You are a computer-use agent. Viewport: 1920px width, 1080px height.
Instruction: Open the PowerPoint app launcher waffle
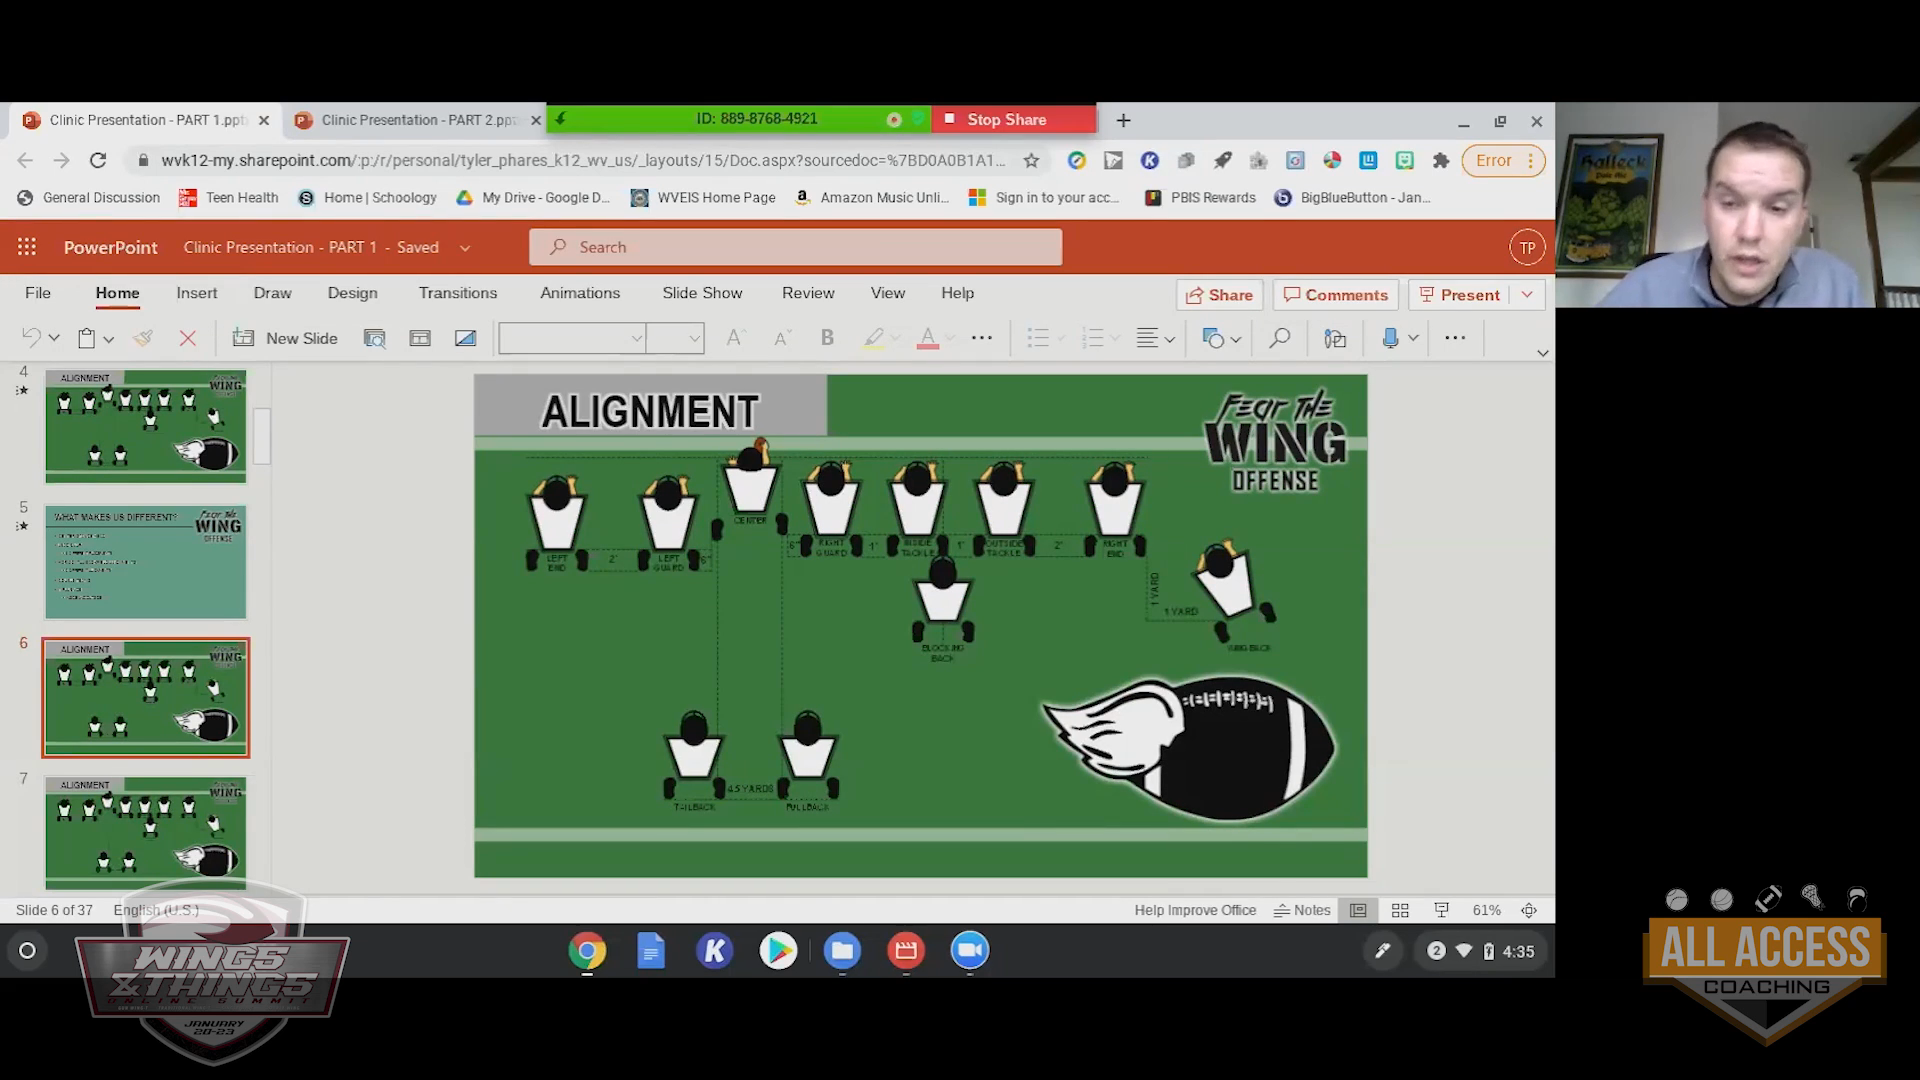point(27,247)
